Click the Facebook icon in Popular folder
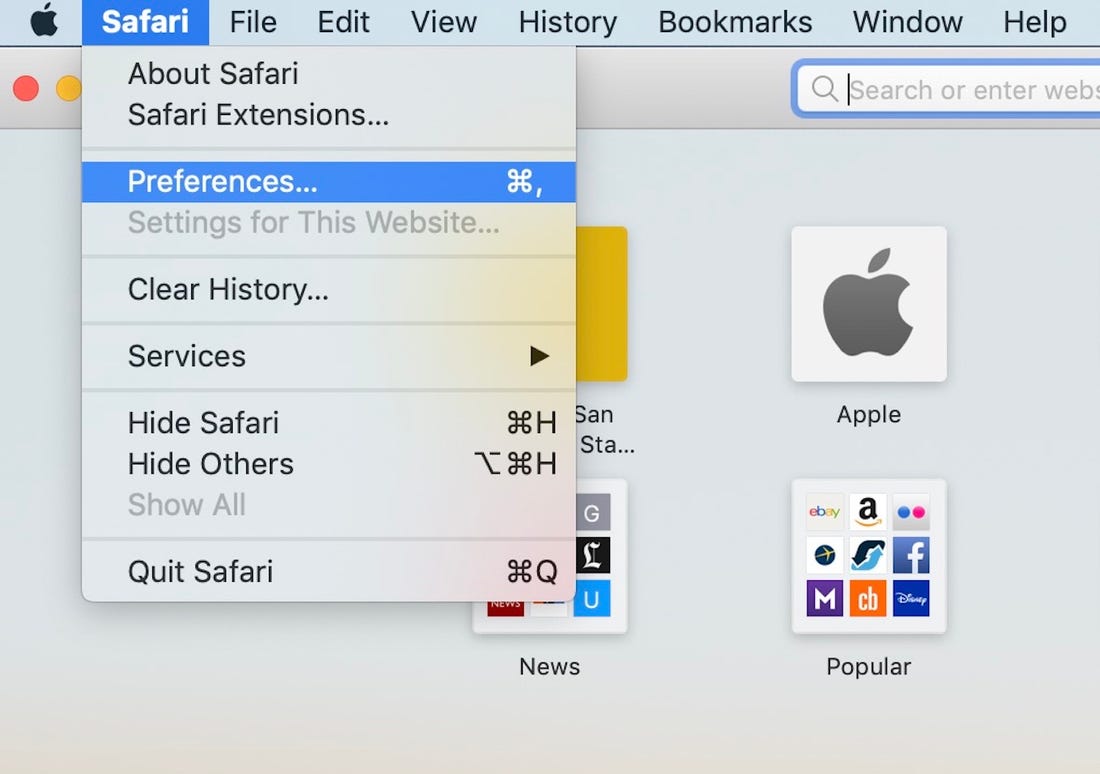Screen dimensions: 1100x774 pyautogui.click(x=911, y=555)
